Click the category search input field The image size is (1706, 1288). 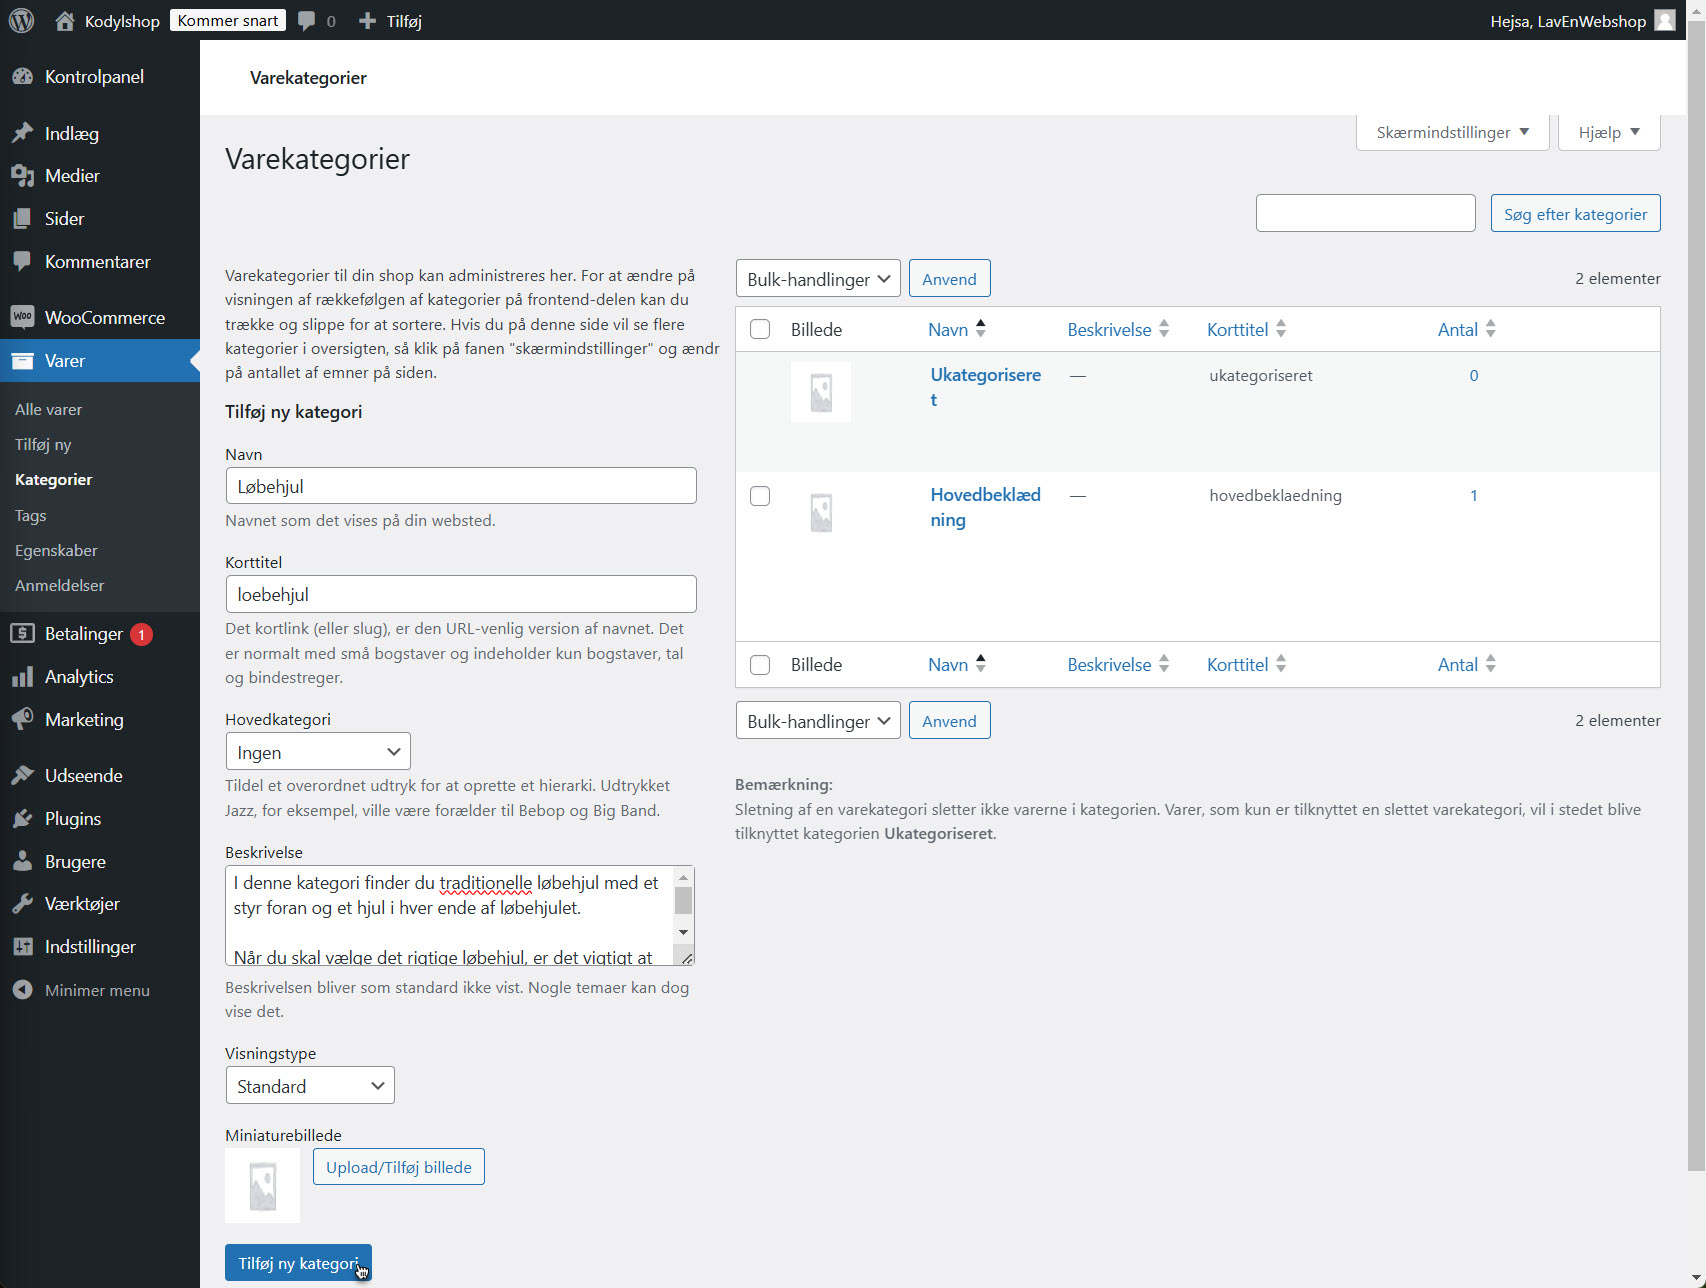[x=1365, y=213]
